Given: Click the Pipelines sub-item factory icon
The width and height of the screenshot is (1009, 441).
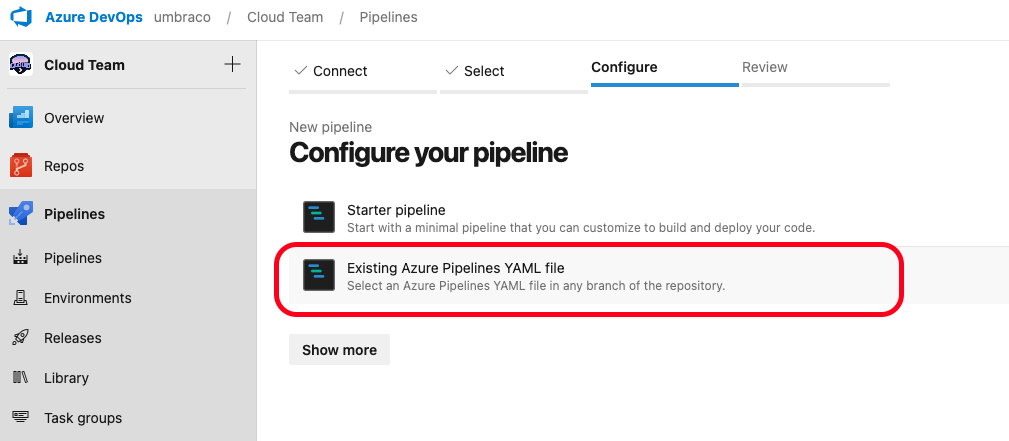Looking at the screenshot, I should 21,258.
